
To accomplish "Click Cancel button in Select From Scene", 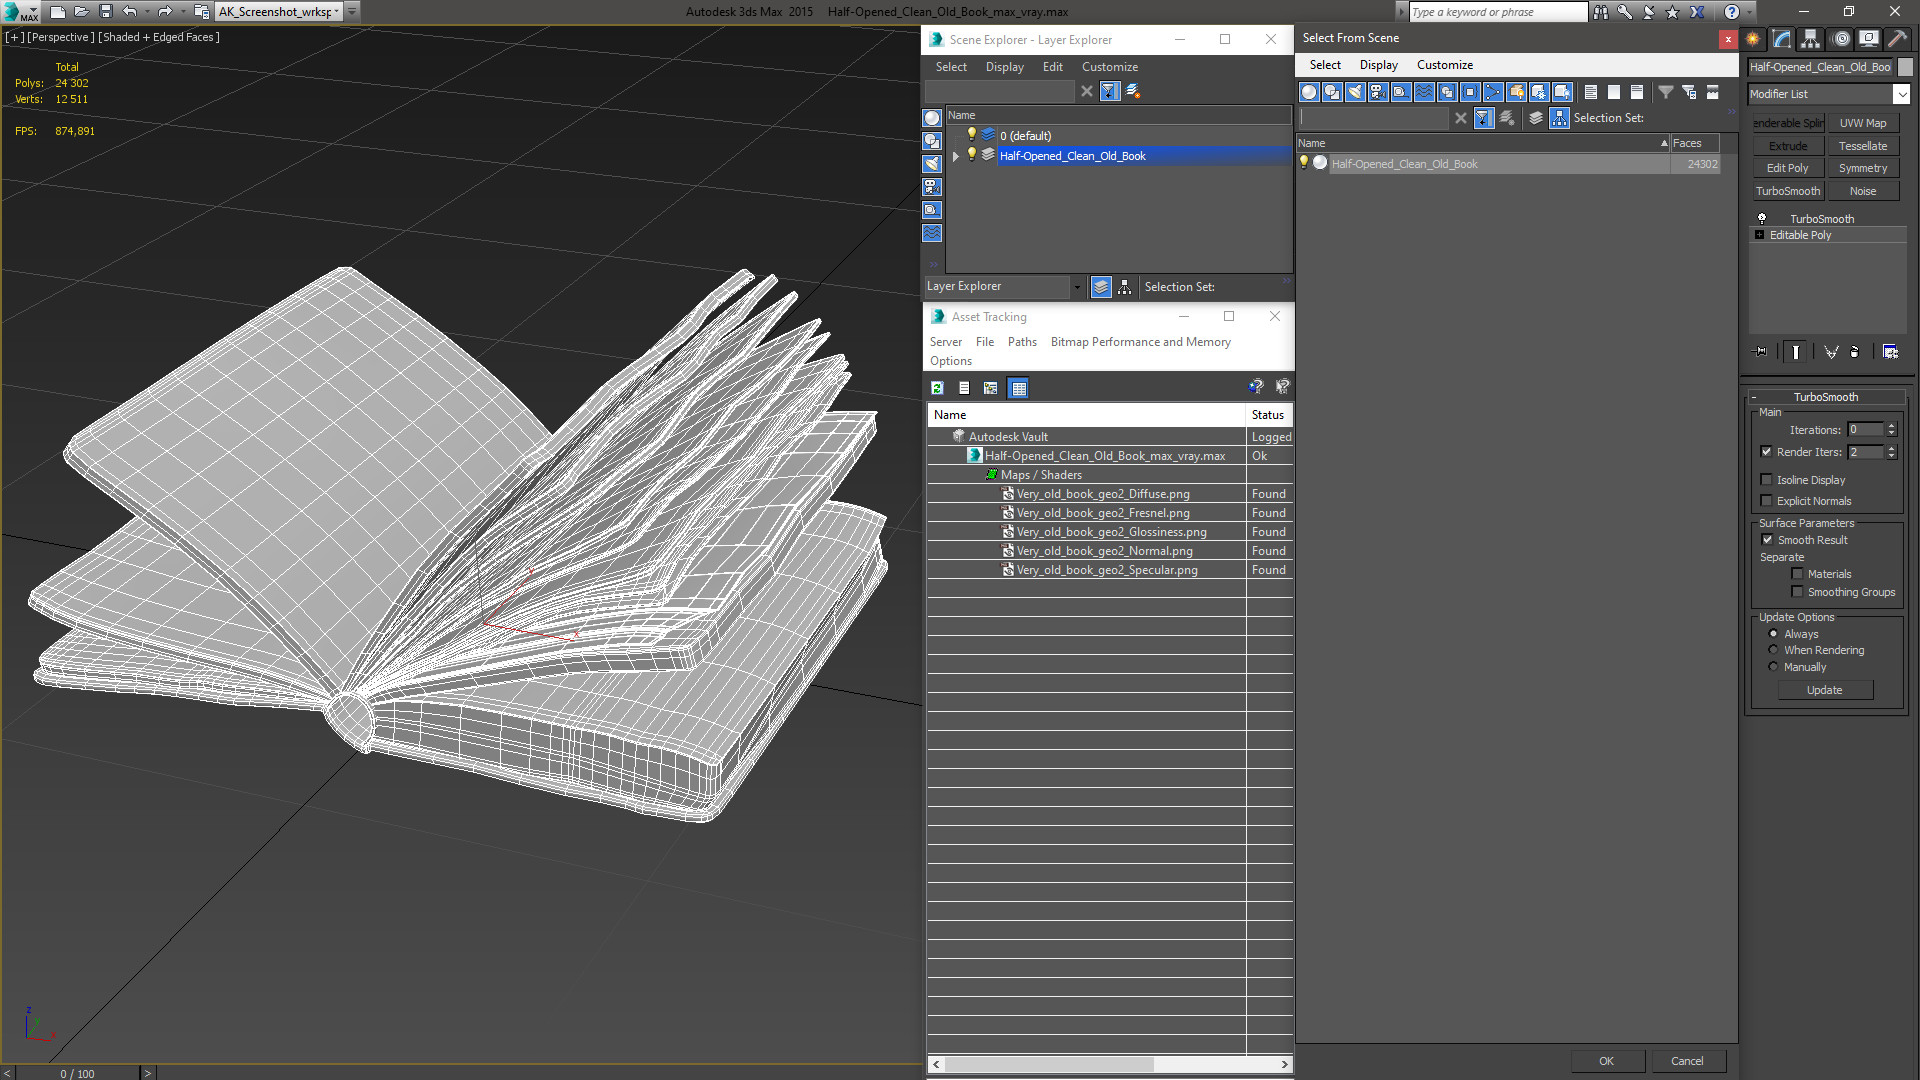I will point(1687,1061).
